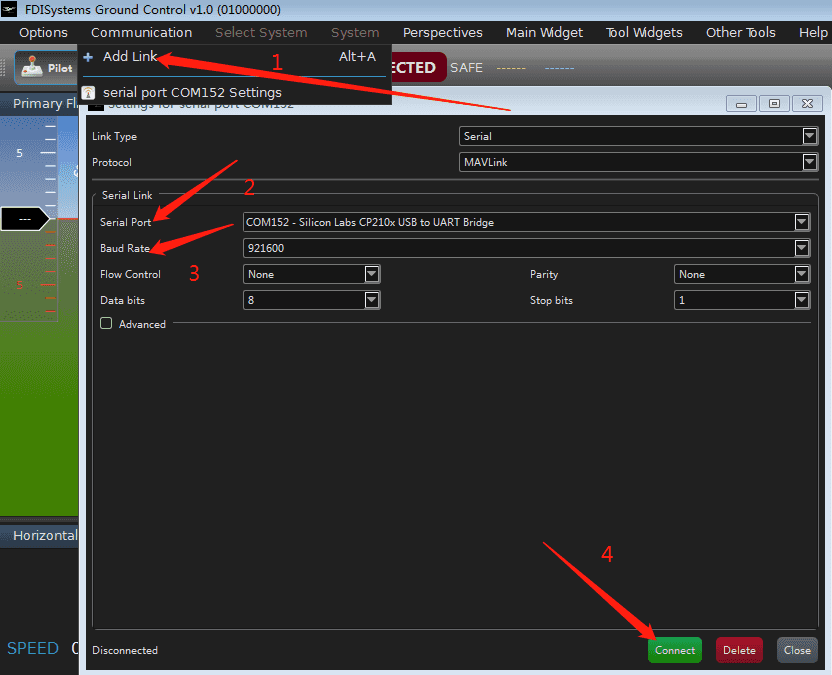832x675 pixels.
Task: Open the Tool Widgets menu
Action: 644,32
